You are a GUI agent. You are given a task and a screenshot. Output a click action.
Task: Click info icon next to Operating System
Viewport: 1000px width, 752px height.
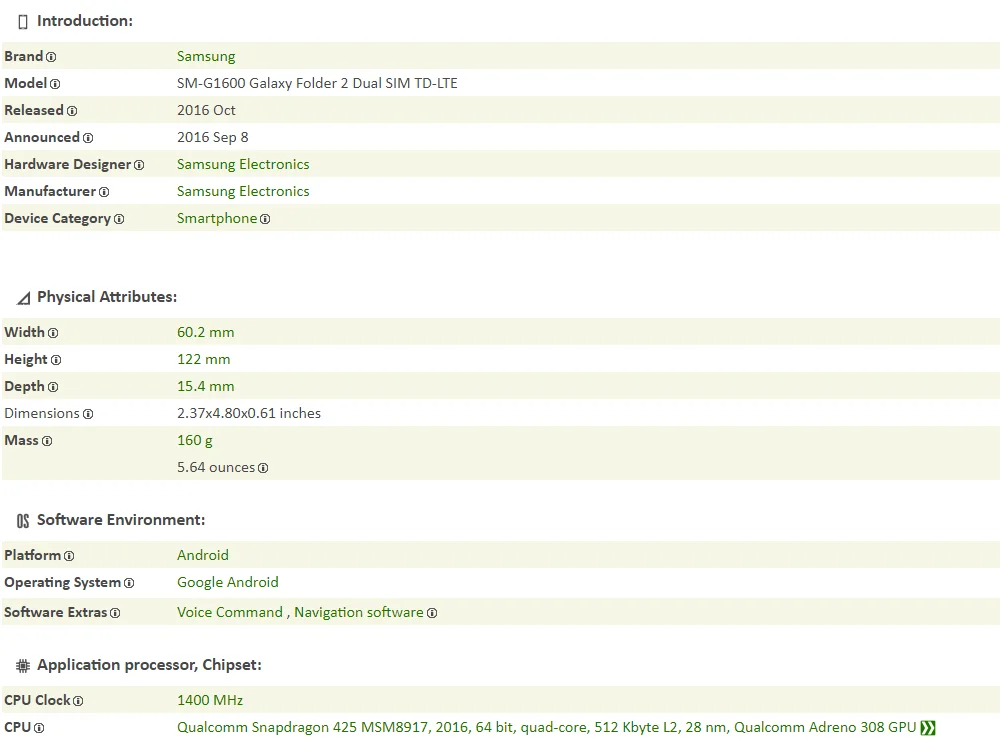pyautogui.click(x=129, y=583)
